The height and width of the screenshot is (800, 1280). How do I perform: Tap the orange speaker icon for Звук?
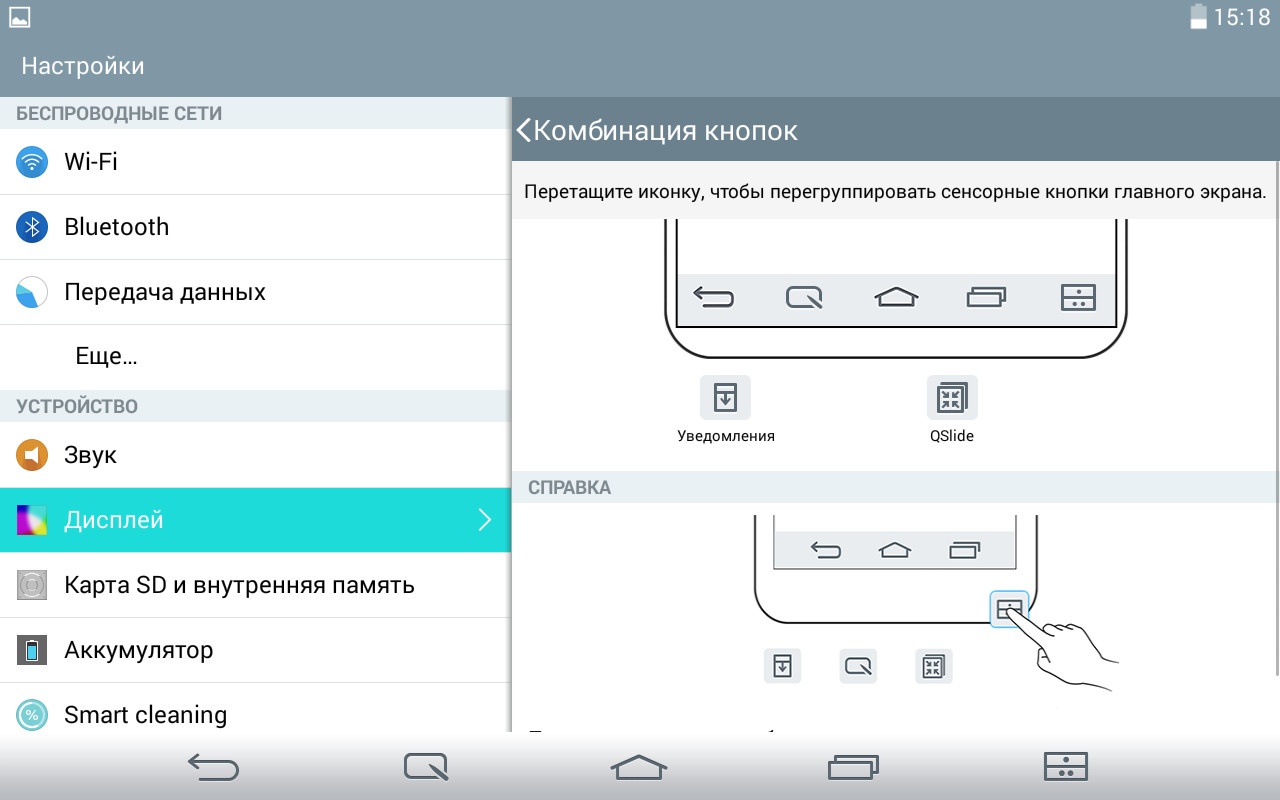(x=32, y=455)
